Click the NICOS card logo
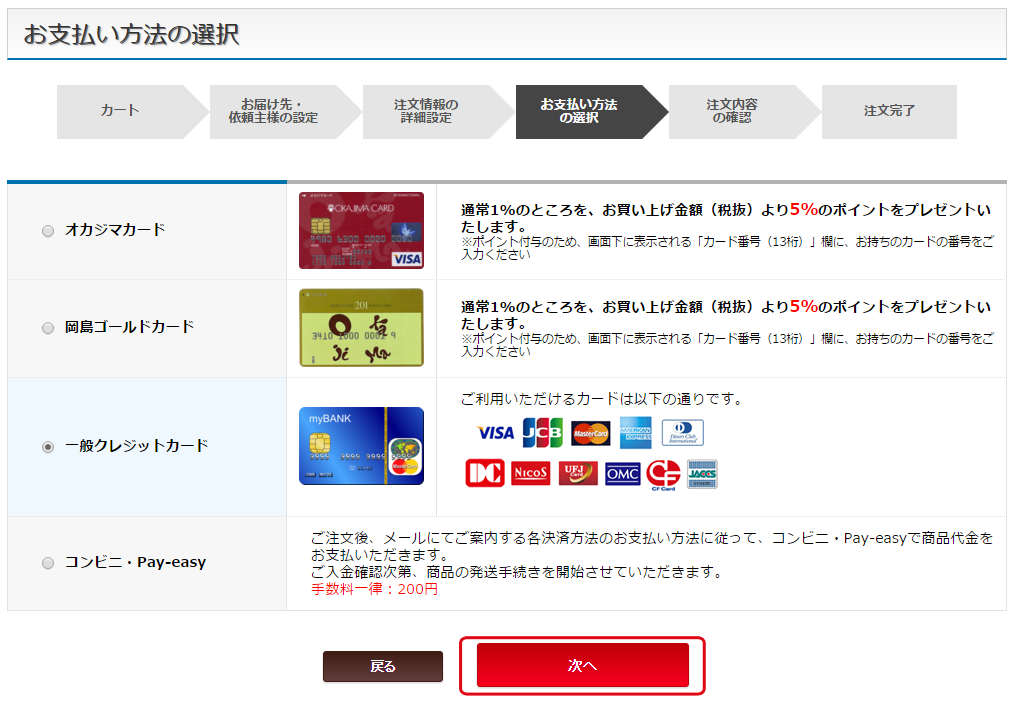 530,473
